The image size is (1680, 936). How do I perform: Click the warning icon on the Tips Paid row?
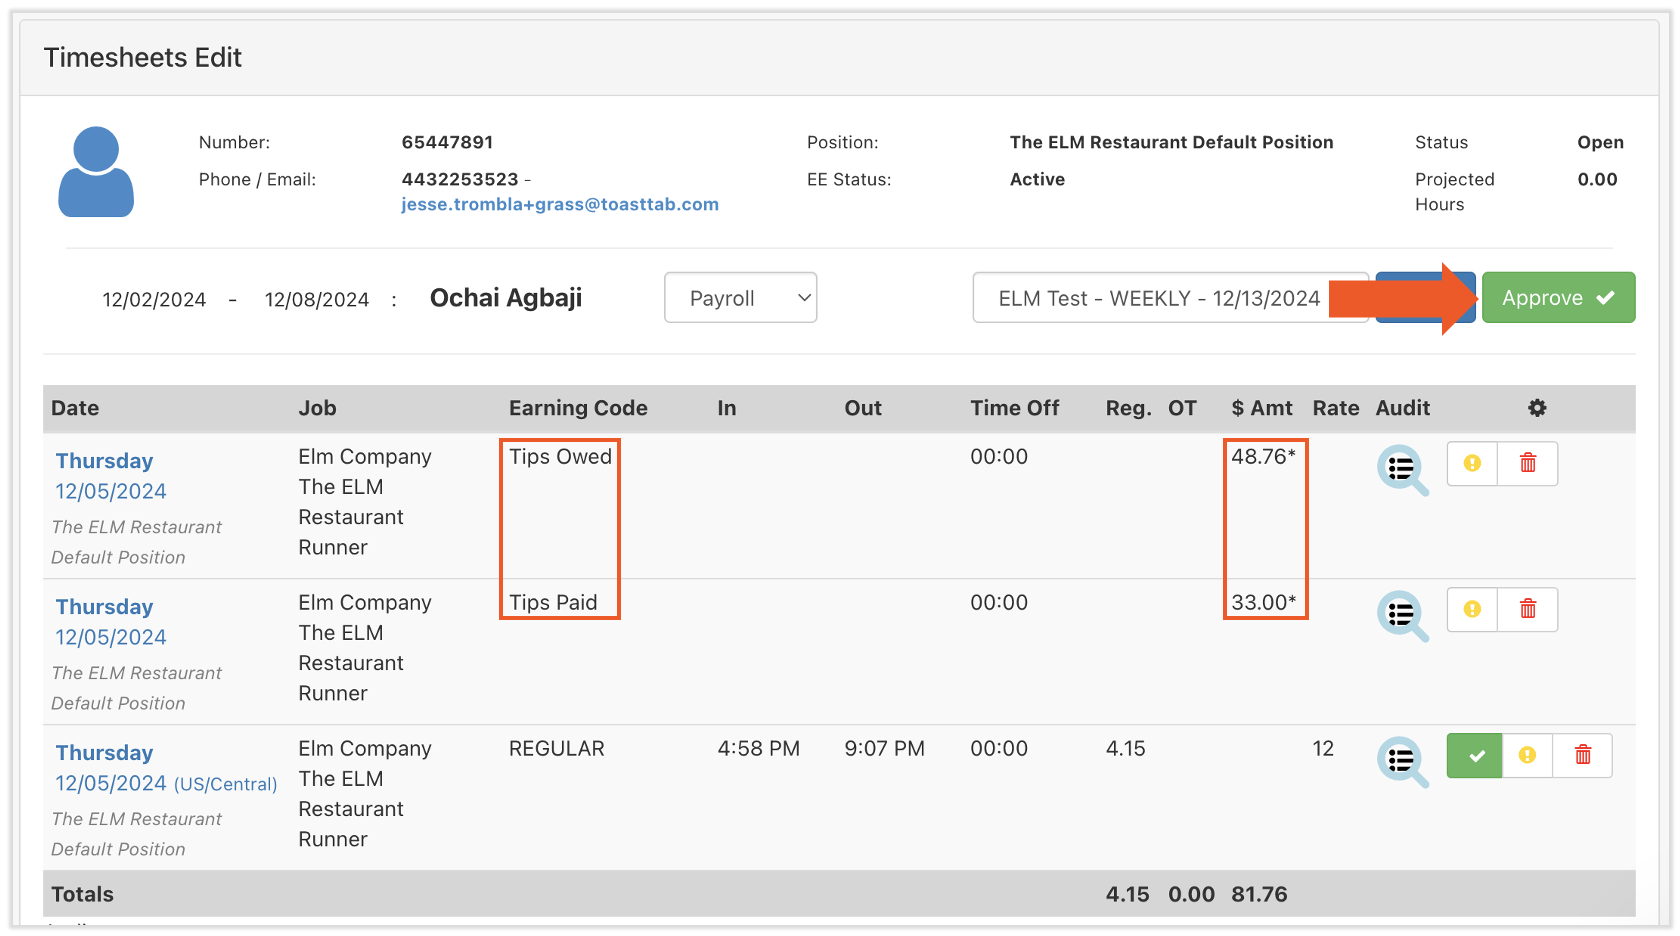tap(1471, 609)
